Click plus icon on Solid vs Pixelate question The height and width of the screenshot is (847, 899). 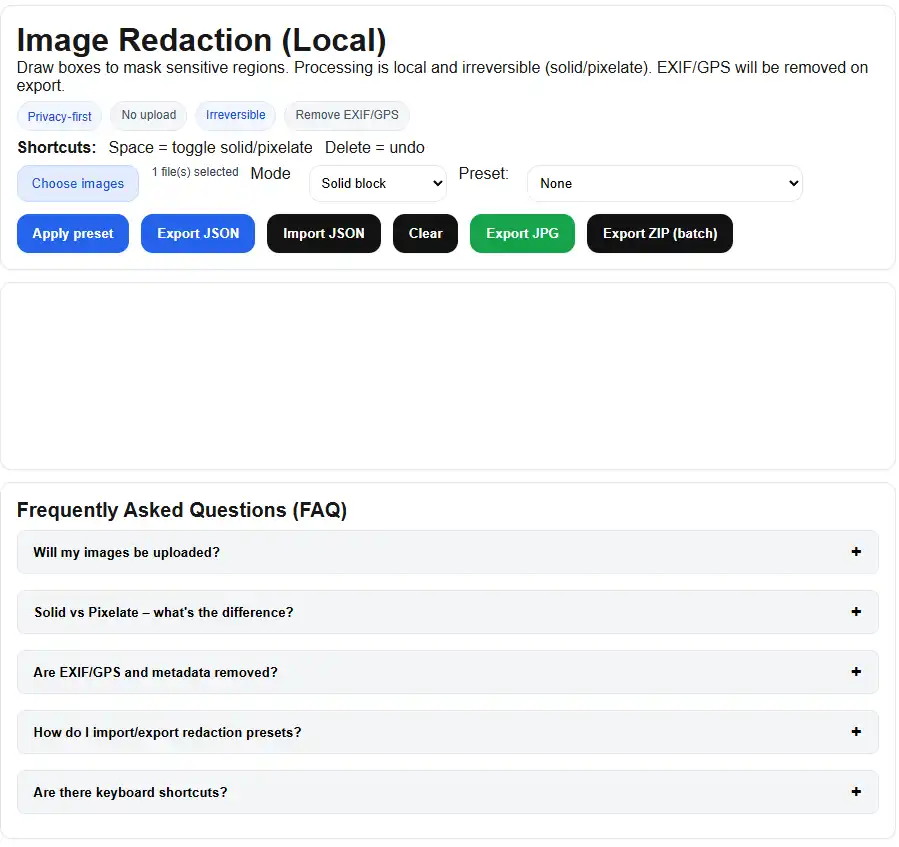coord(855,612)
